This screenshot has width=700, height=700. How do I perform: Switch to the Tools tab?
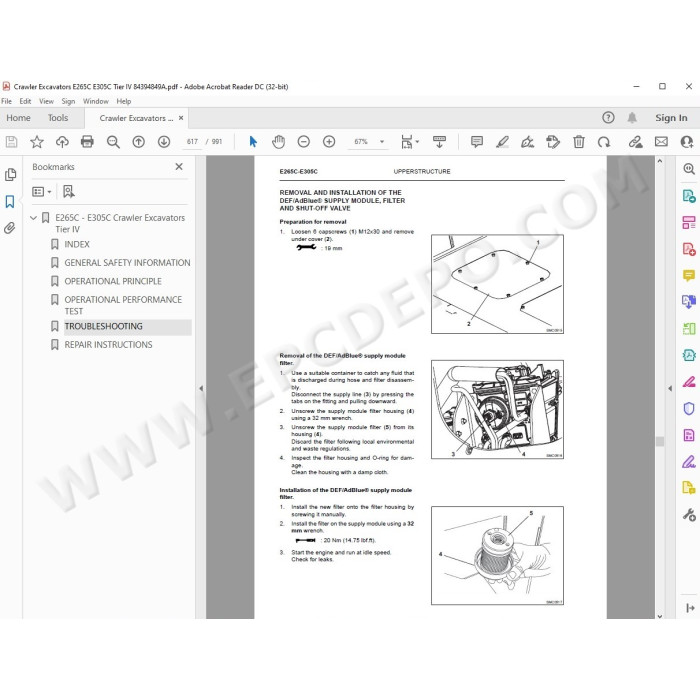pyautogui.click(x=58, y=118)
